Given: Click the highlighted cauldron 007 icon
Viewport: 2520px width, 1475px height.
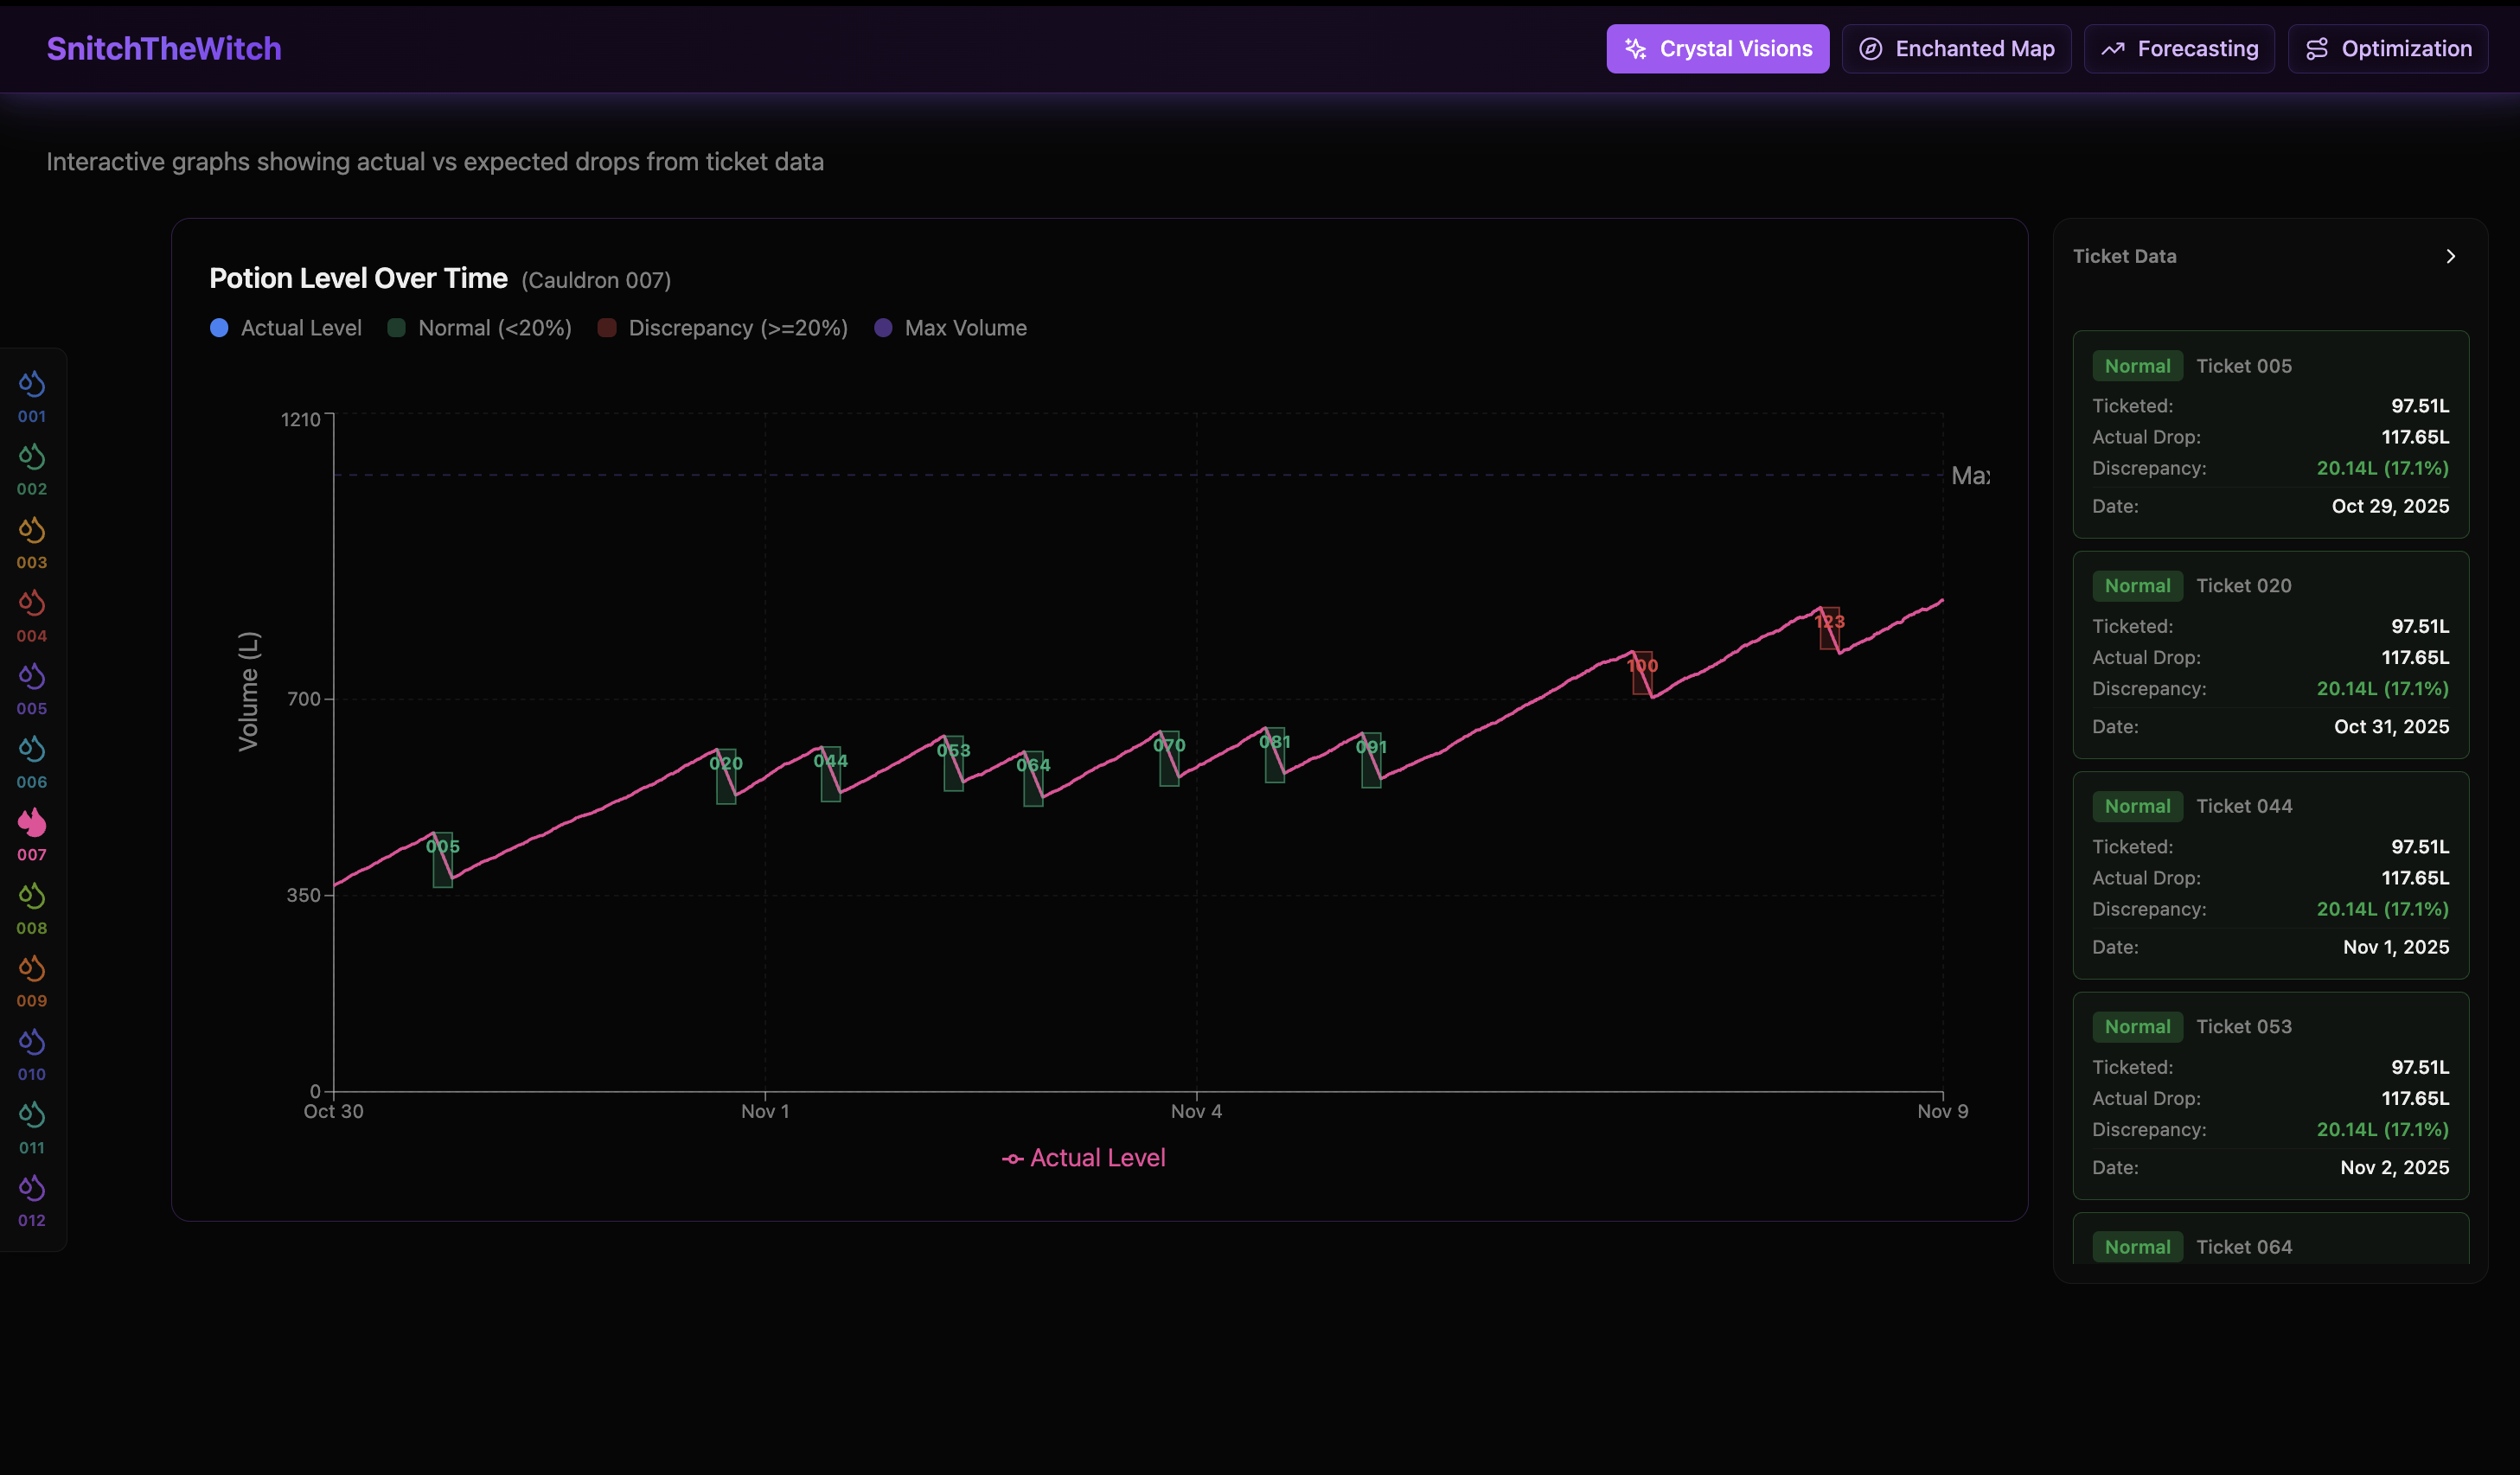Looking at the screenshot, I should [x=32, y=823].
